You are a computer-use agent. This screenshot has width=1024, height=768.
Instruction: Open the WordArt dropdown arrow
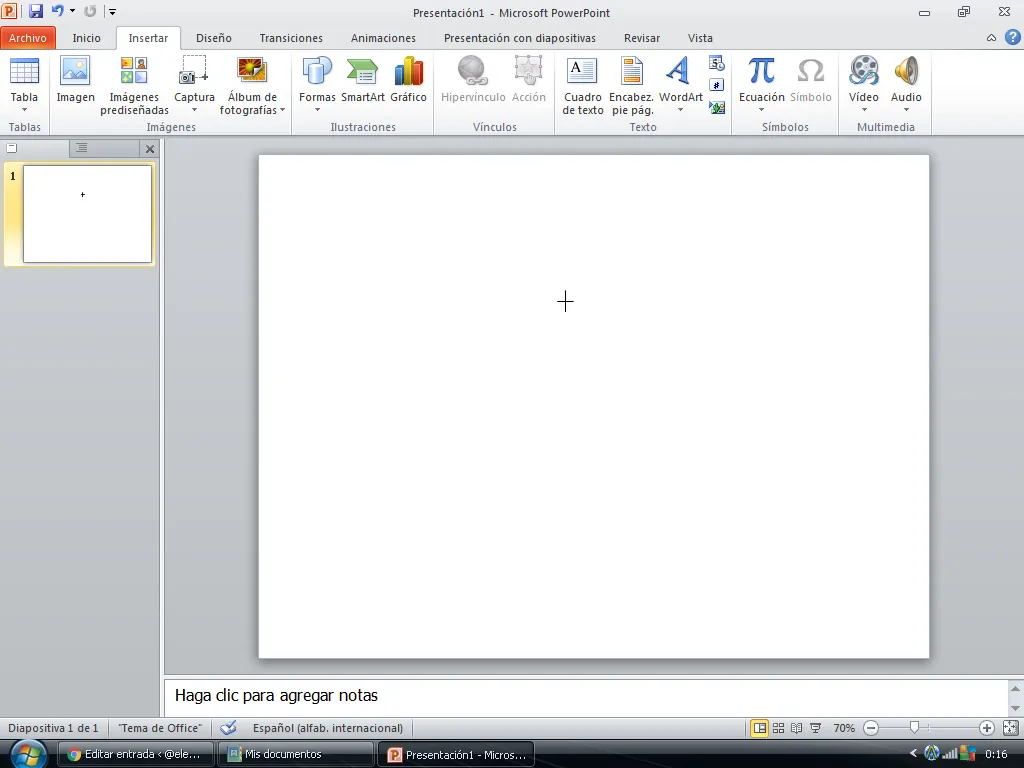pyautogui.click(x=680, y=110)
